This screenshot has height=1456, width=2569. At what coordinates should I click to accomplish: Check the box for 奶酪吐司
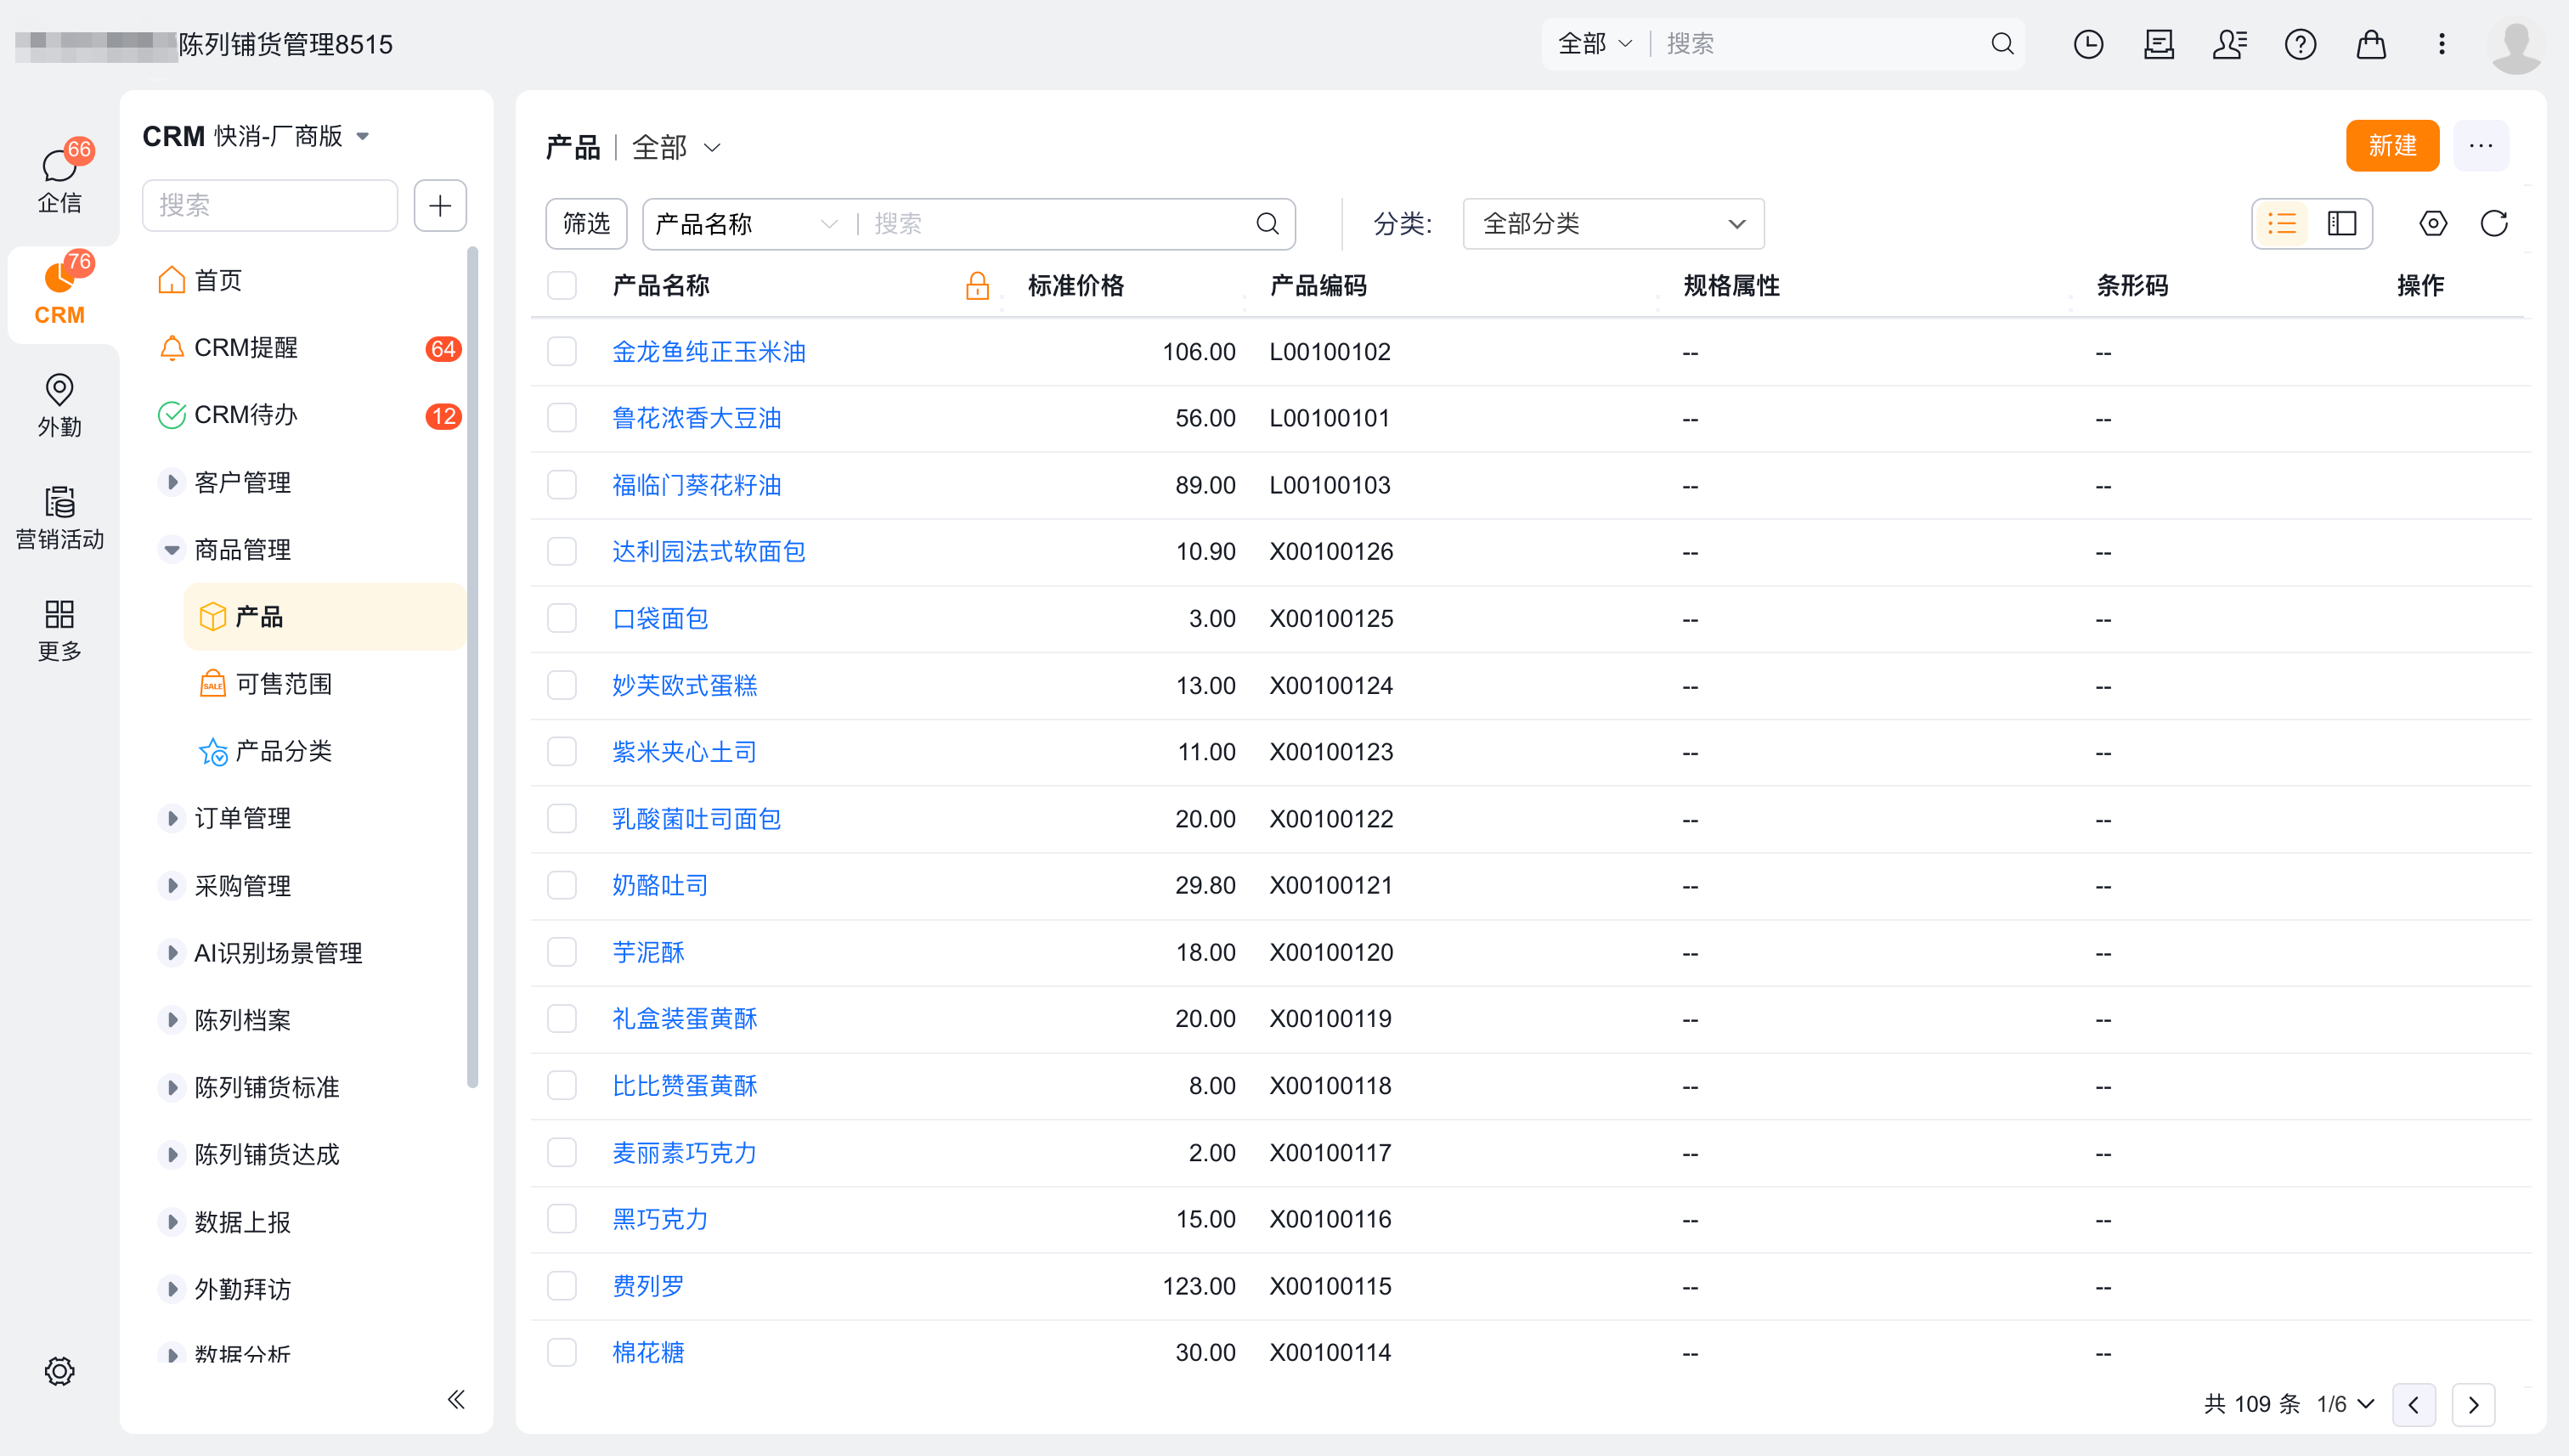tap(562, 884)
